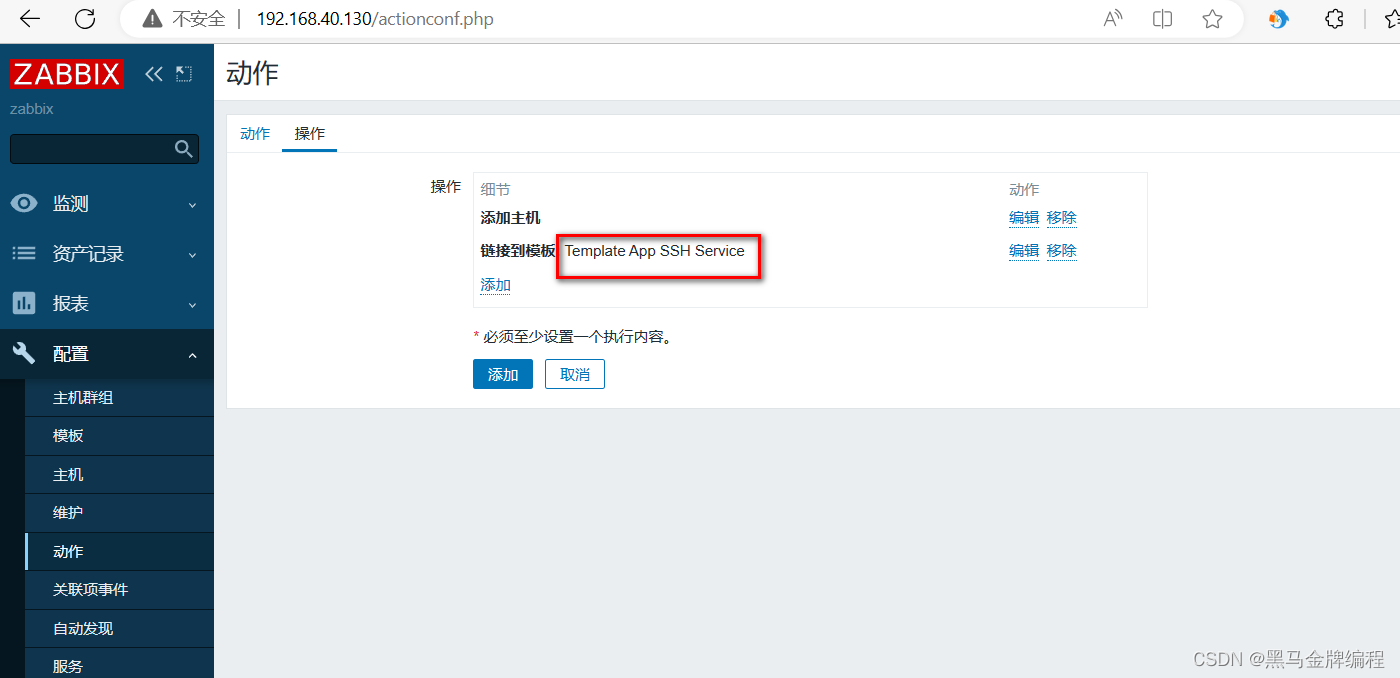Expand the 报表 menu chevron
Image resolution: width=1400 pixels, height=678 pixels.
192,305
